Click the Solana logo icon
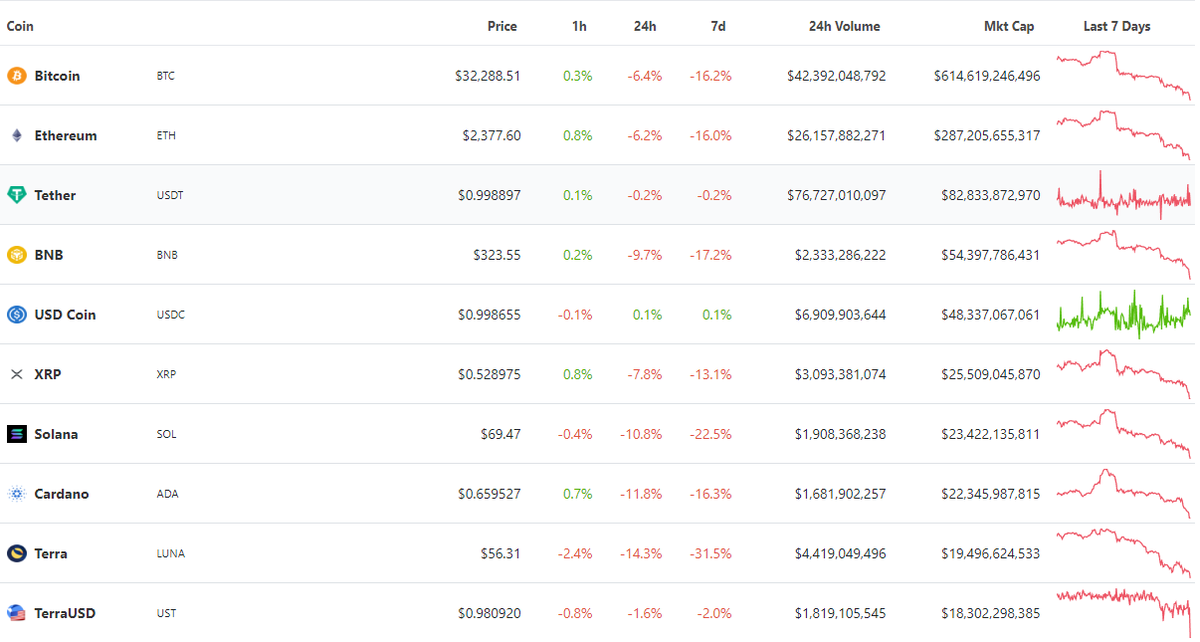The image size is (1200, 642). pos(16,434)
